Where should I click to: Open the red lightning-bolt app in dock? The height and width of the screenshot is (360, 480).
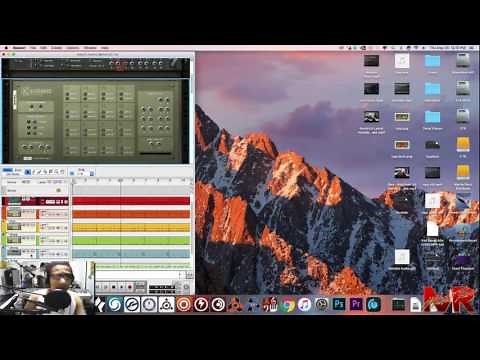(x=201, y=304)
